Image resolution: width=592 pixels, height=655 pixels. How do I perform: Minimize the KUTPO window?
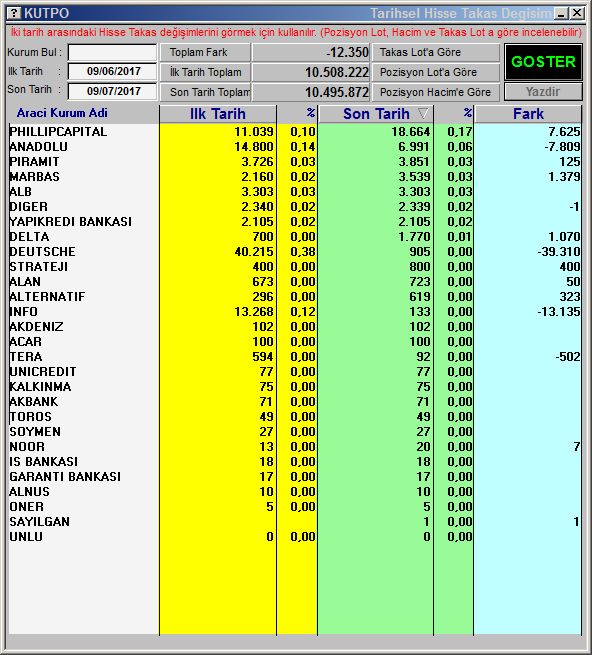point(561,13)
